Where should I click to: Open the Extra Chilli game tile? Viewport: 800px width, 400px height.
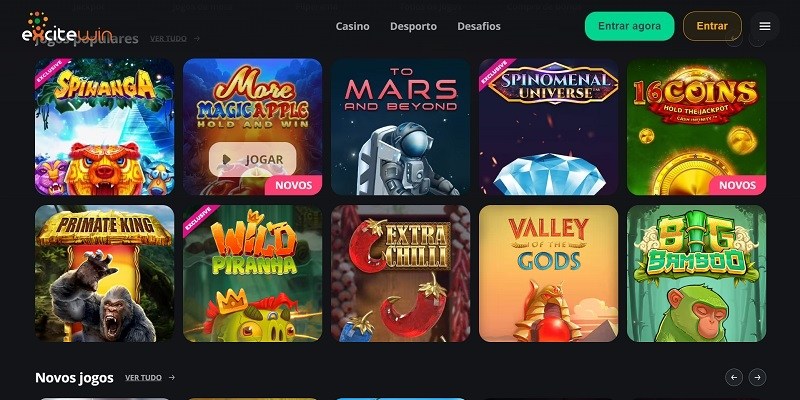click(x=401, y=273)
